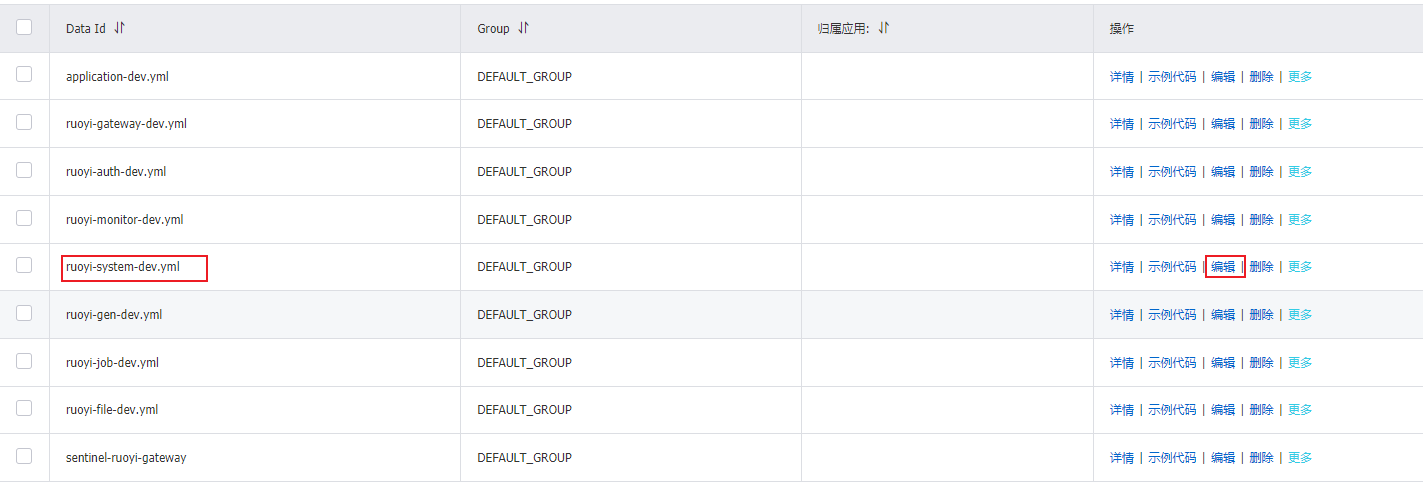1423x483 pixels.
Task: Open 详情 for ruoyi-system-dev.yml
Action: tap(1122, 267)
